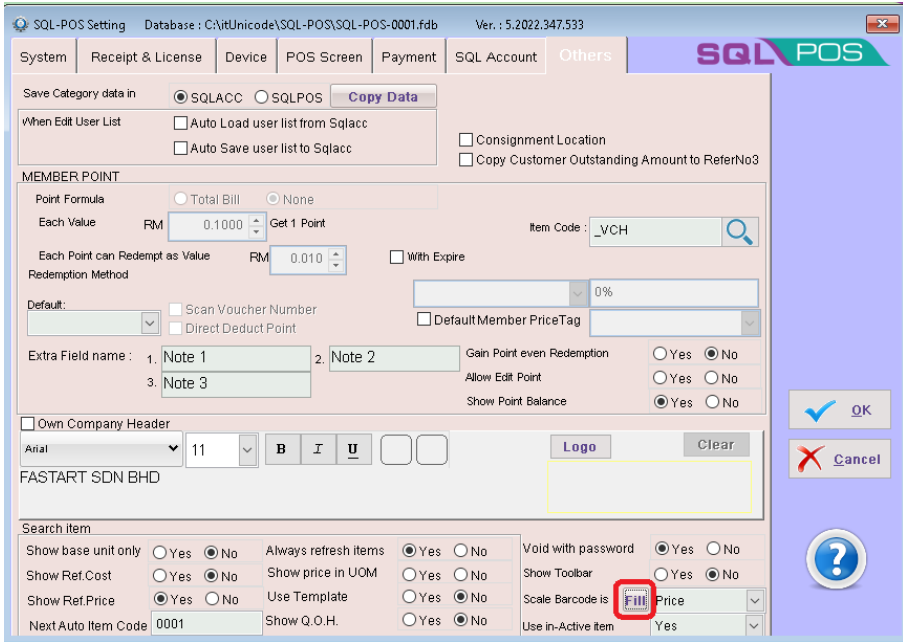Toggle Underline formatting button
903x642 pixels.
tap(352, 450)
